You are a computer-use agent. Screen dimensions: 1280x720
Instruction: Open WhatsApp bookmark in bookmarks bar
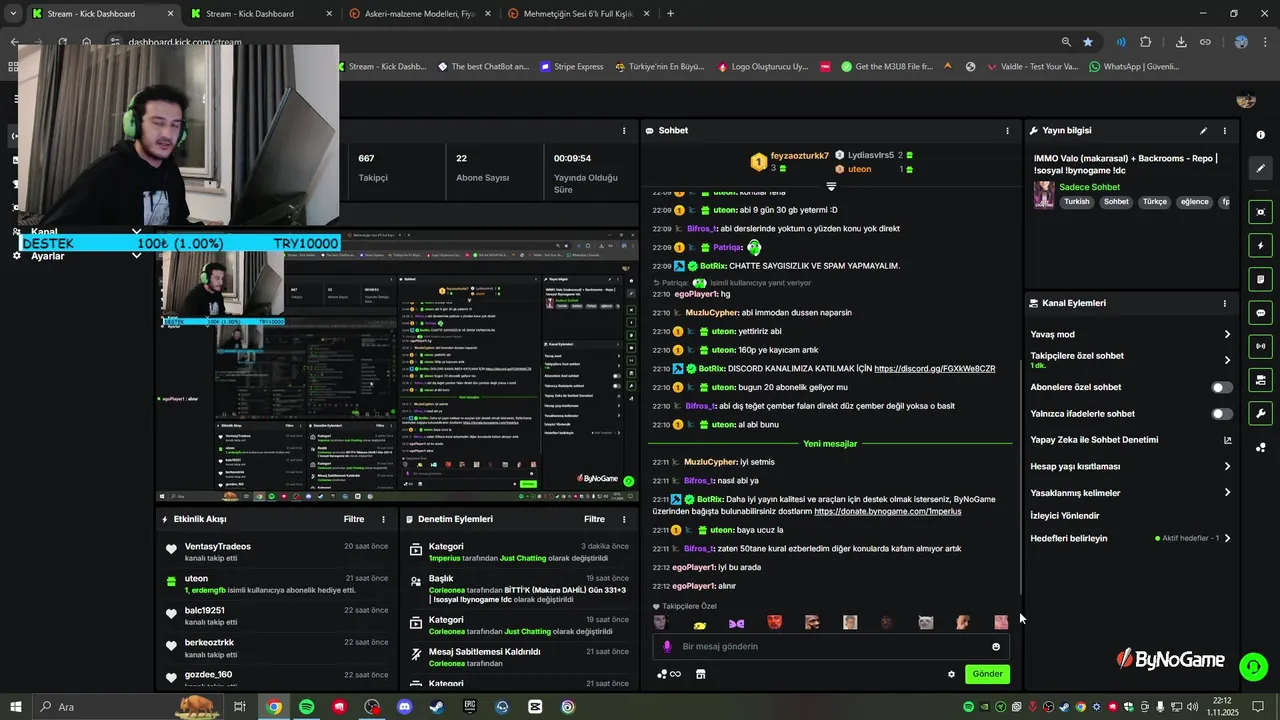pyautogui.click(x=1135, y=67)
